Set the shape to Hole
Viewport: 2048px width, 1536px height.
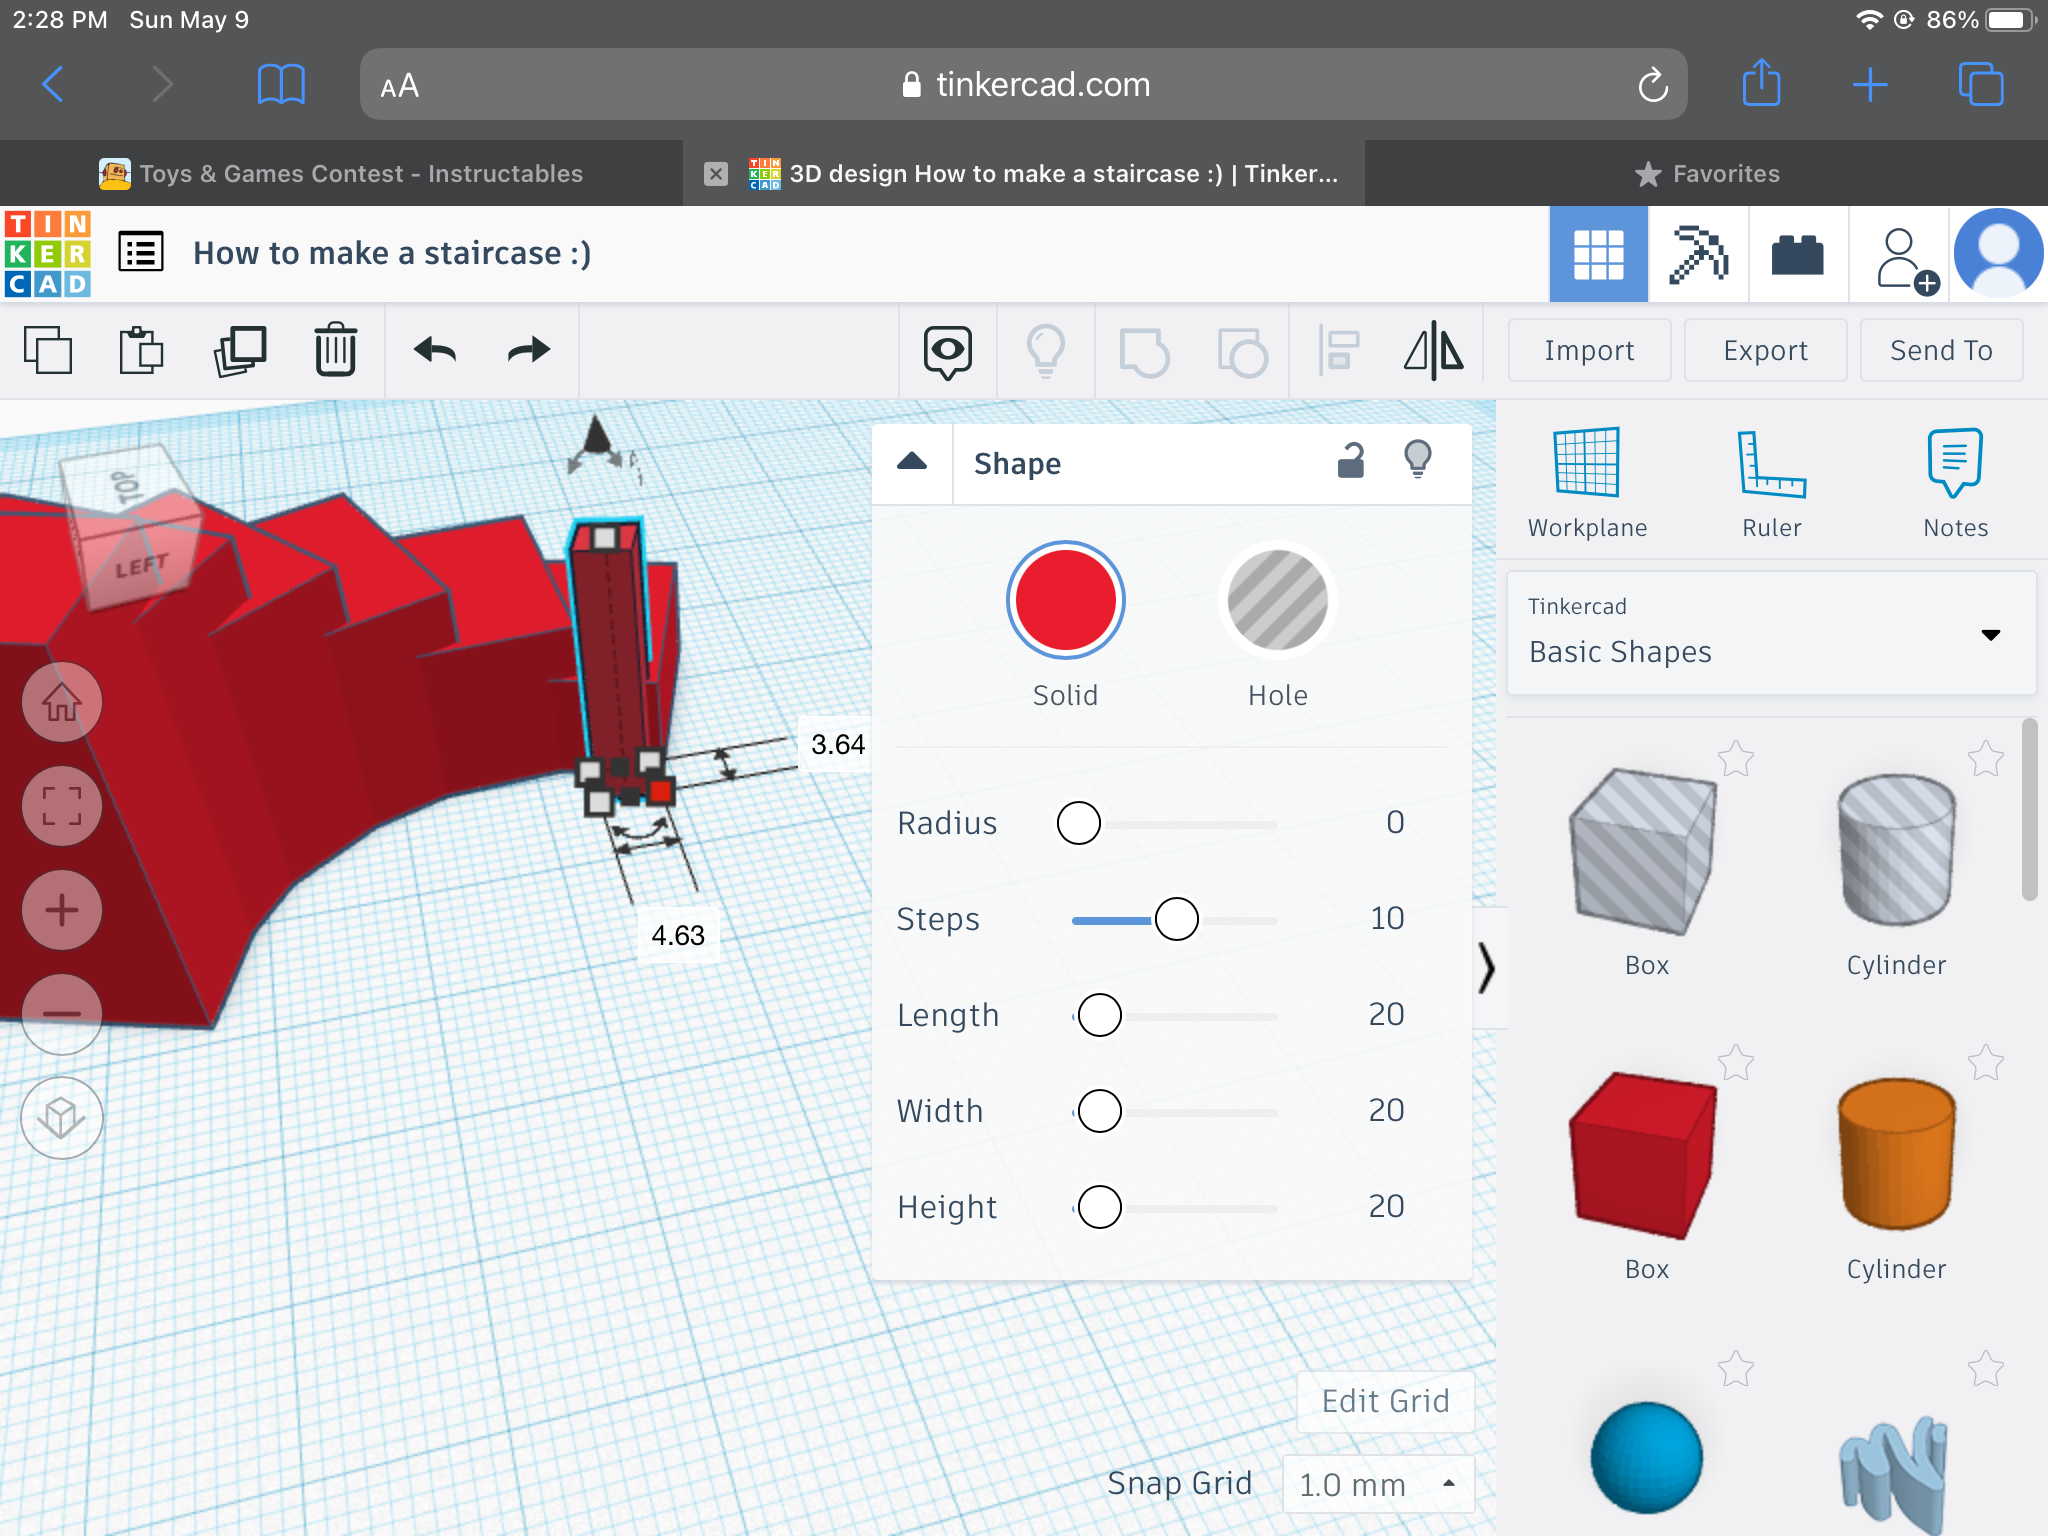point(1277,600)
